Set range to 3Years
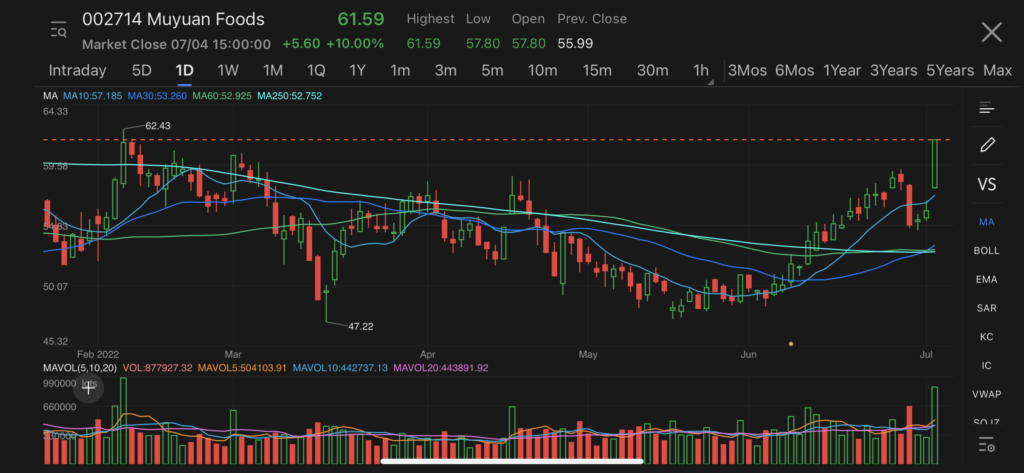The image size is (1024, 473). pyautogui.click(x=893, y=71)
